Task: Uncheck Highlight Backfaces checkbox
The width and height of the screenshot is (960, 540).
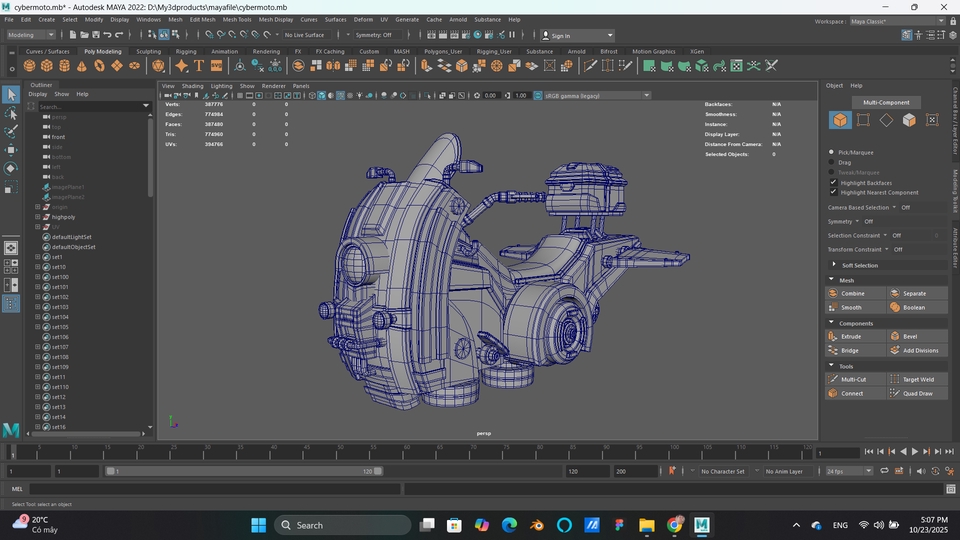Action: [833, 182]
